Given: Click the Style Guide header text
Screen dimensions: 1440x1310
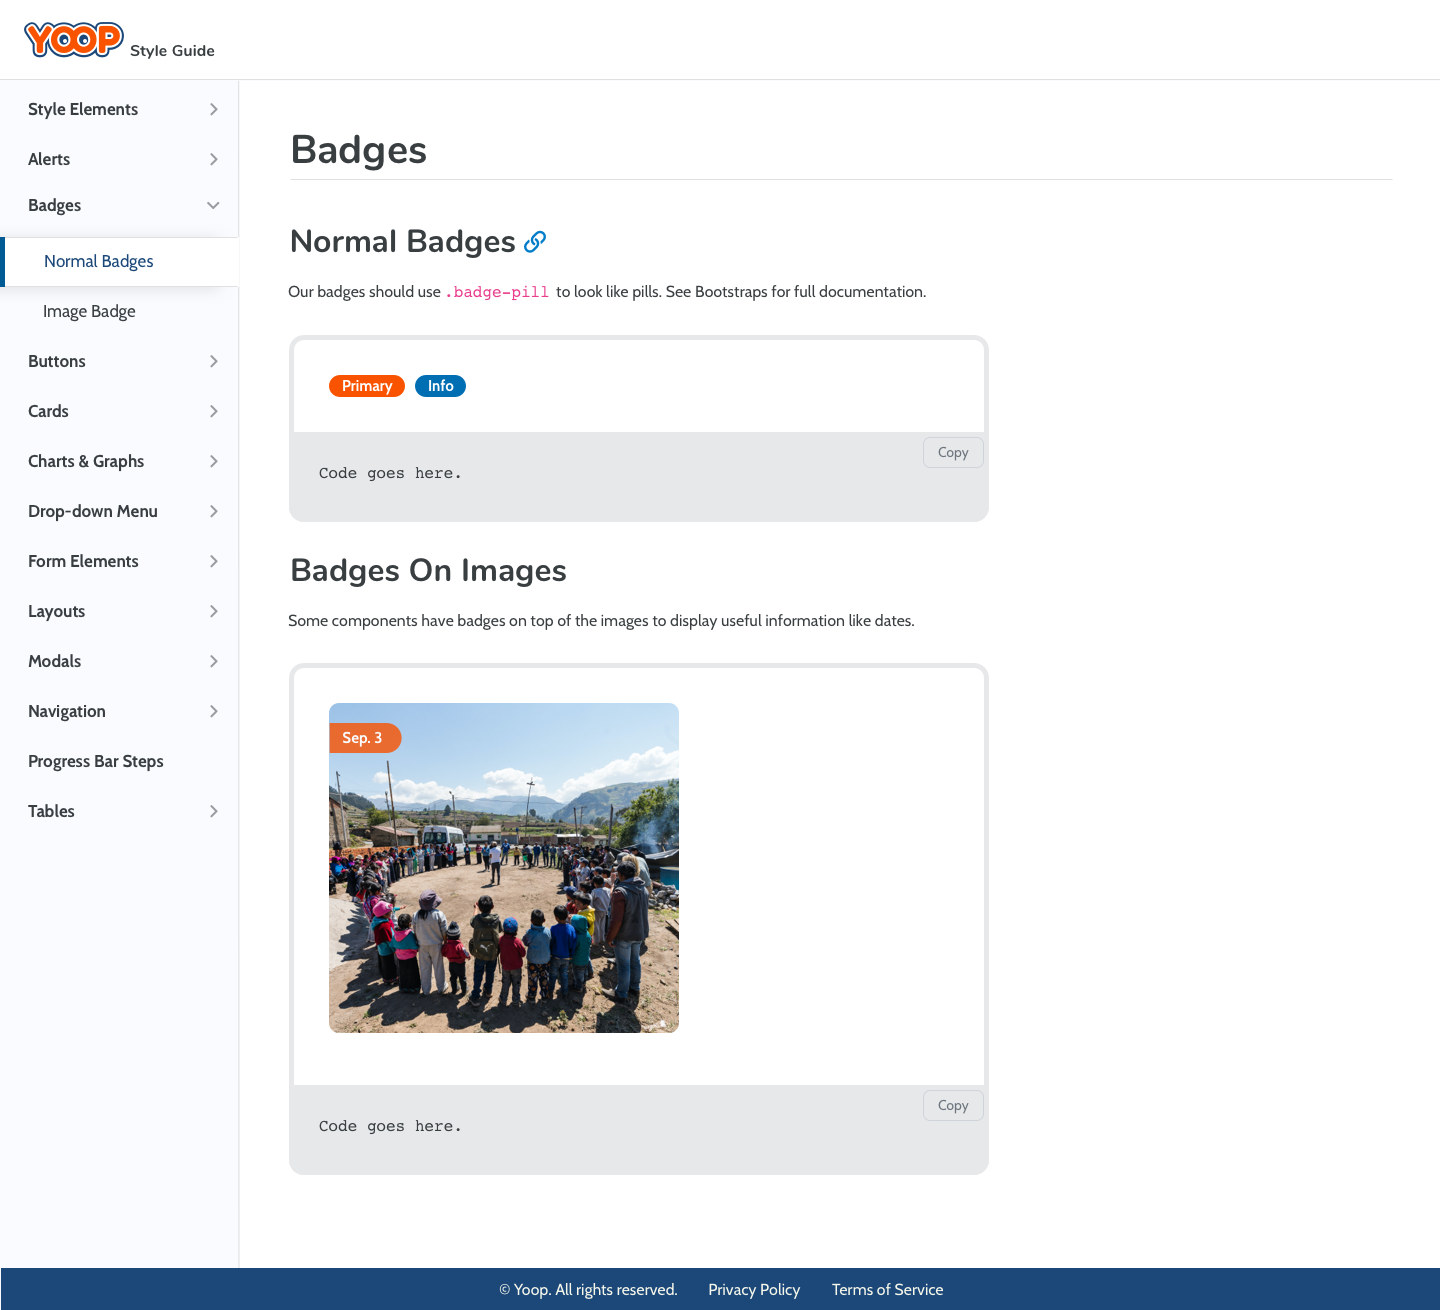Looking at the screenshot, I should point(172,51).
